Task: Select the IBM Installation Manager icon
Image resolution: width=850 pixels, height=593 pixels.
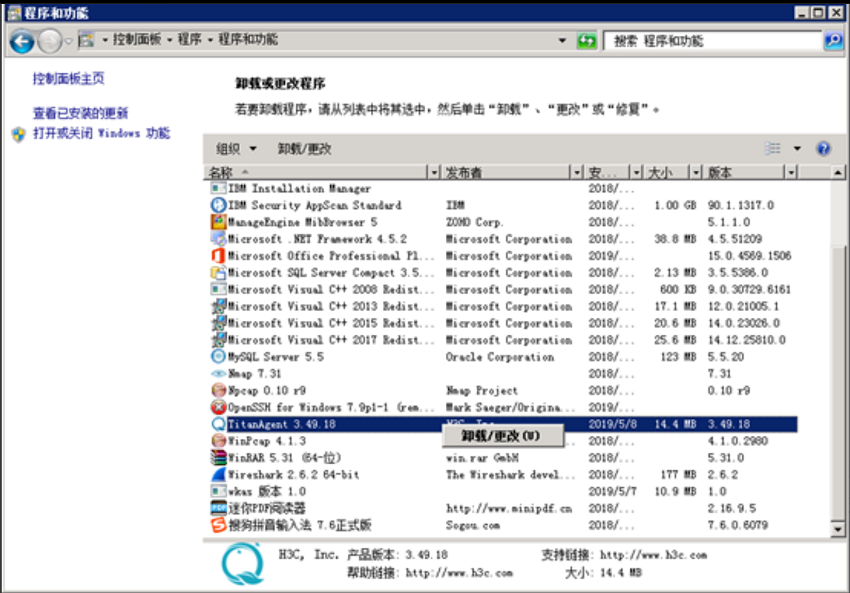Action: point(218,188)
